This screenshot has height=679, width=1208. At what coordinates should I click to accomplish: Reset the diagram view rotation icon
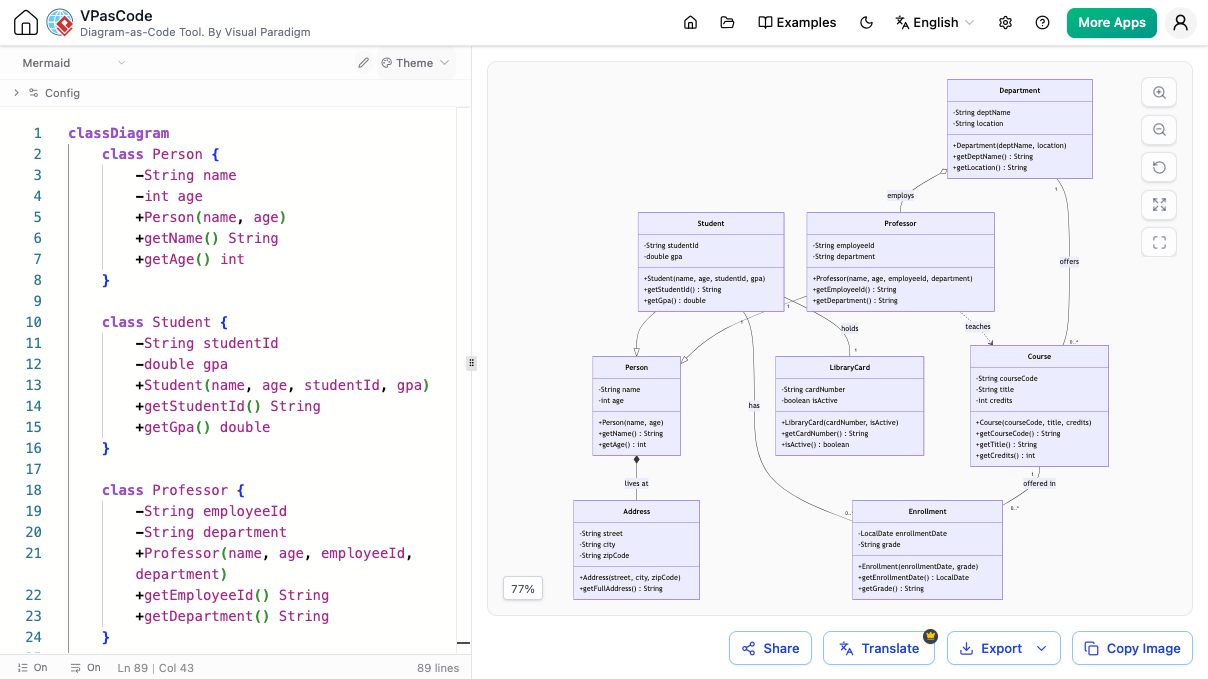(x=1159, y=167)
